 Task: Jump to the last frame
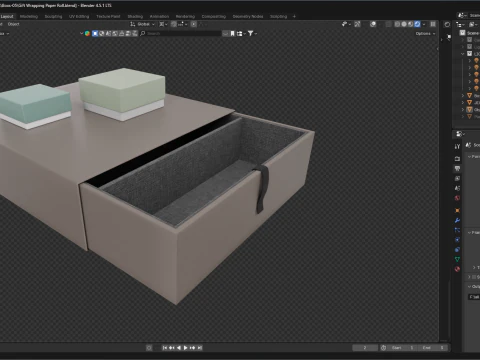(x=199, y=348)
